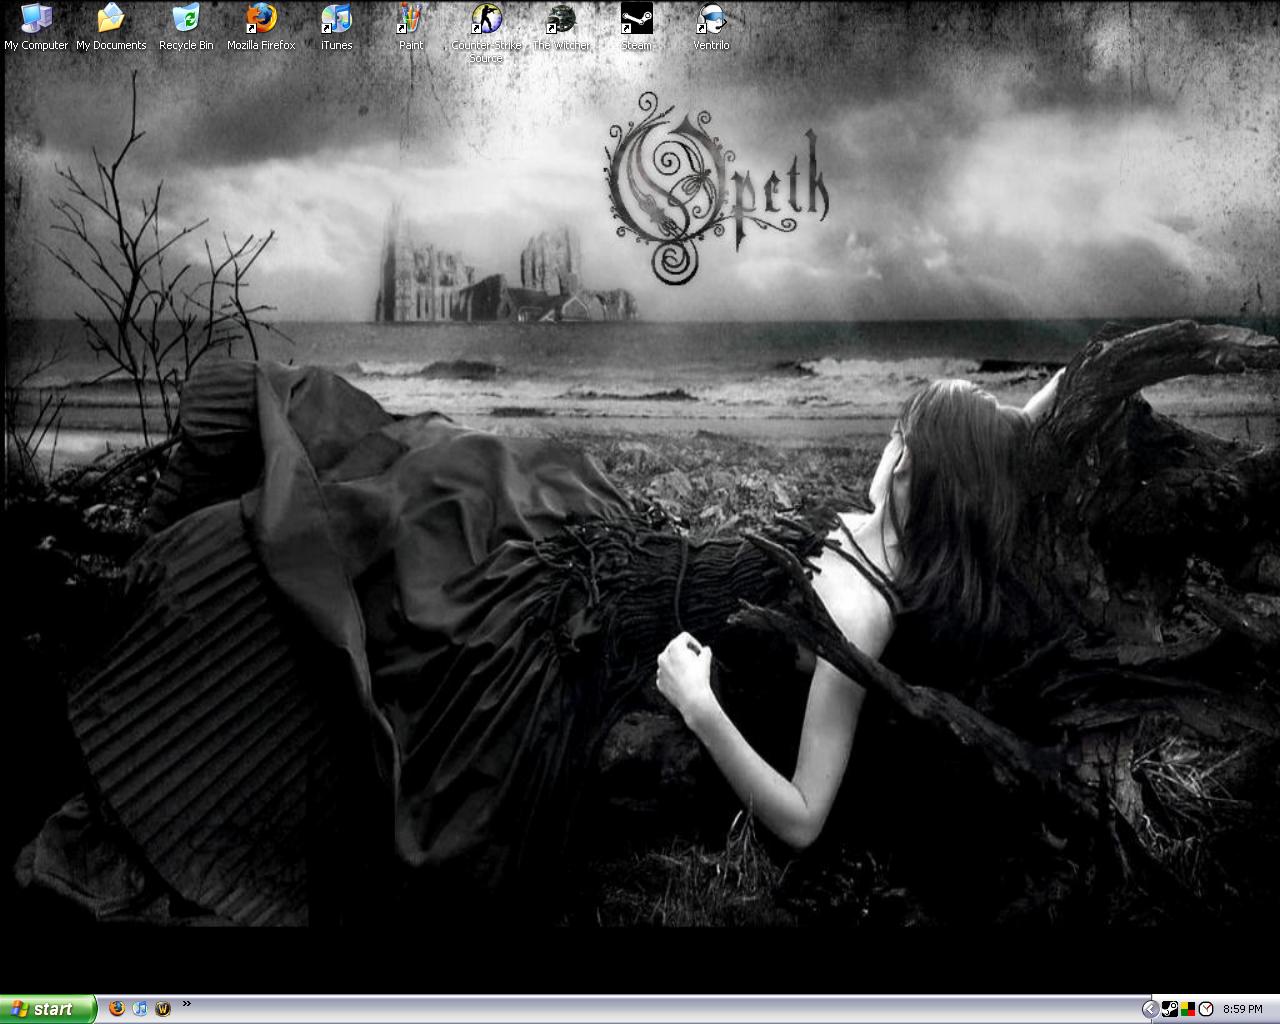Open the Windows Start menu
This screenshot has height=1024, width=1280.
(48, 1009)
